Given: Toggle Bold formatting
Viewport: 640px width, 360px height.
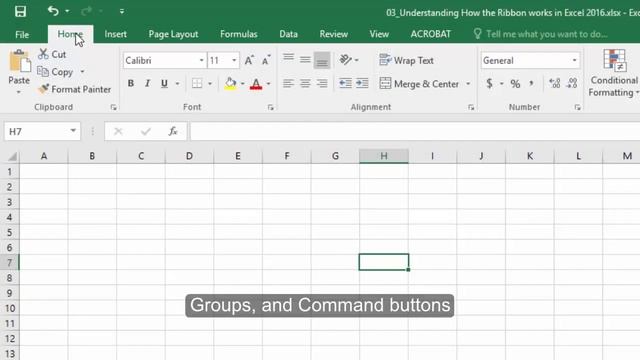Looking at the screenshot, I should (x=131, y=84).
